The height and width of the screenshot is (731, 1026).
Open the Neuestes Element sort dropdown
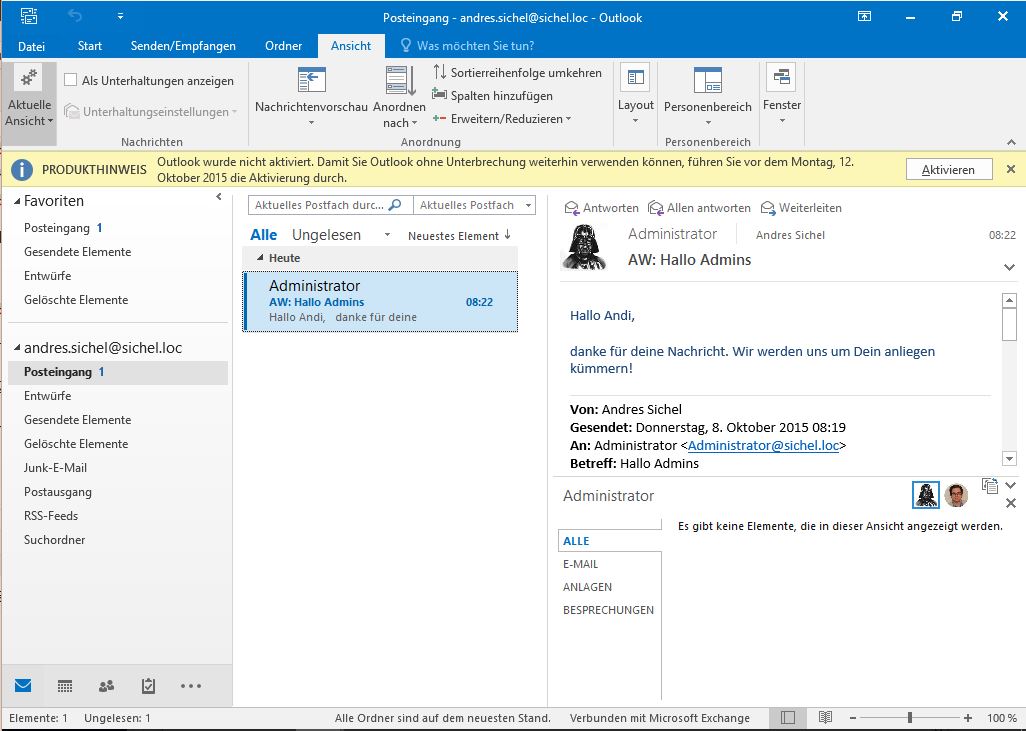(x=459, y=236)
